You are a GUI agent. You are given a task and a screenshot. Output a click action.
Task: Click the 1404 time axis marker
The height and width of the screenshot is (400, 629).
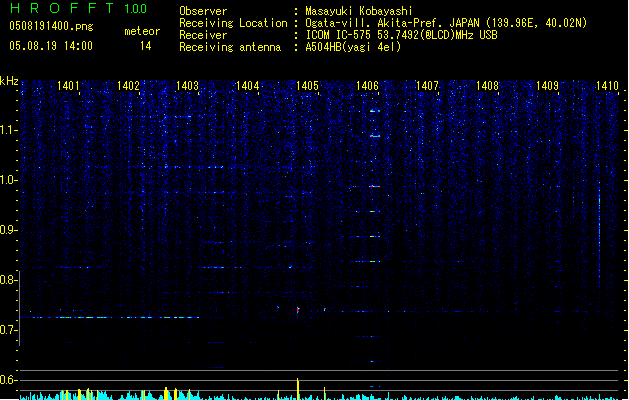248,86
